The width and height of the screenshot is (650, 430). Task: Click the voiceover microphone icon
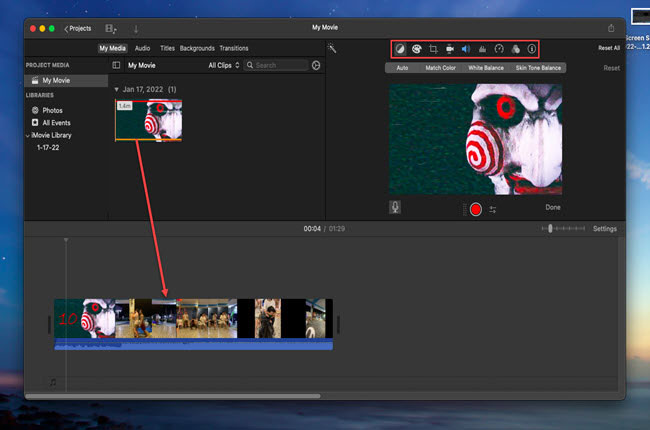tap(395, 207)
